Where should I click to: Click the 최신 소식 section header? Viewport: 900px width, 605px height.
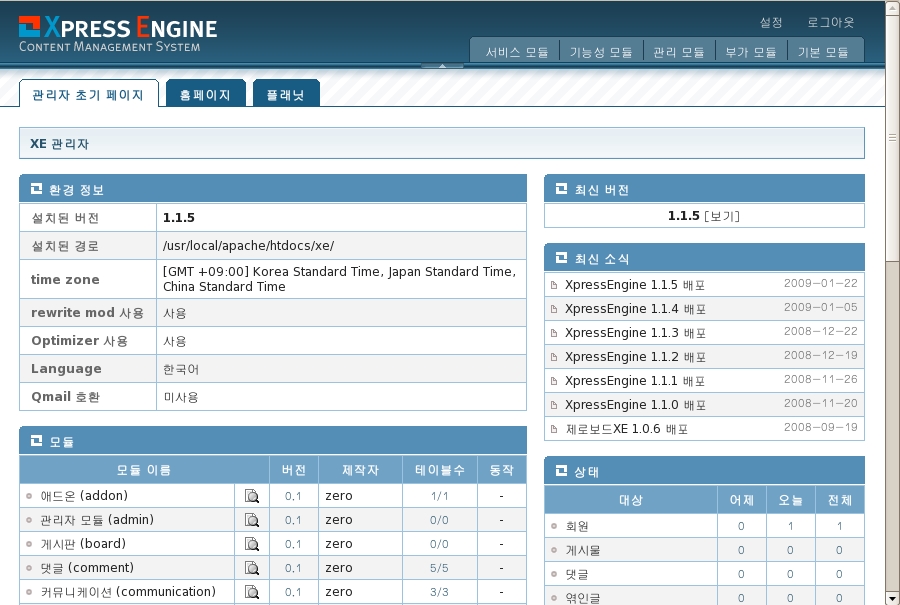(x=704, y=258)
